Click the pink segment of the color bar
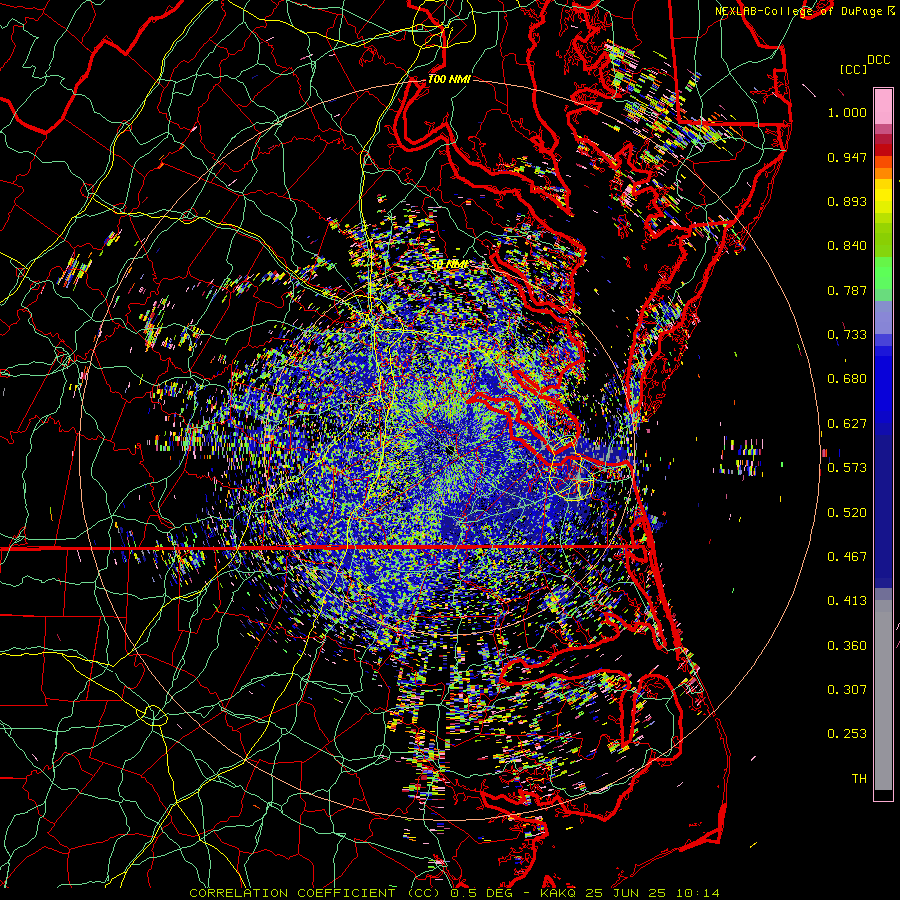 point(883,107)
